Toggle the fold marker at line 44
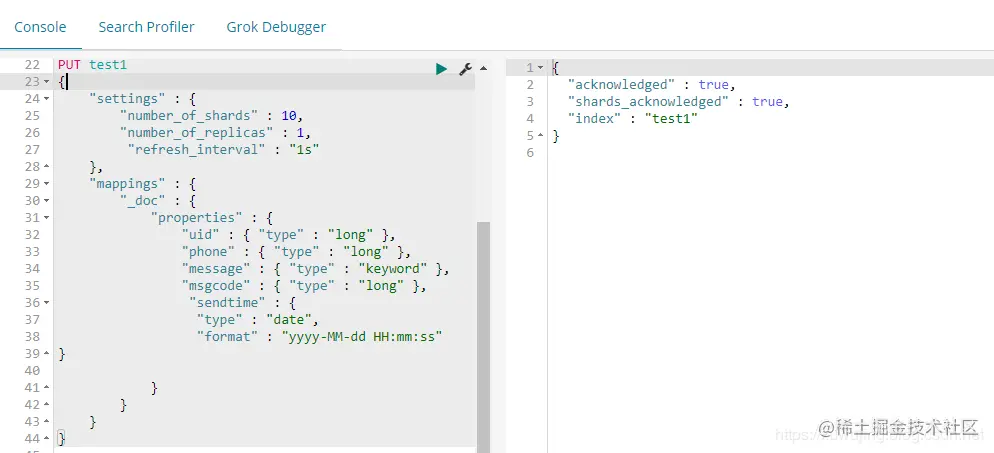This screenshot has width=994, height=453. [x=47, y=438]
